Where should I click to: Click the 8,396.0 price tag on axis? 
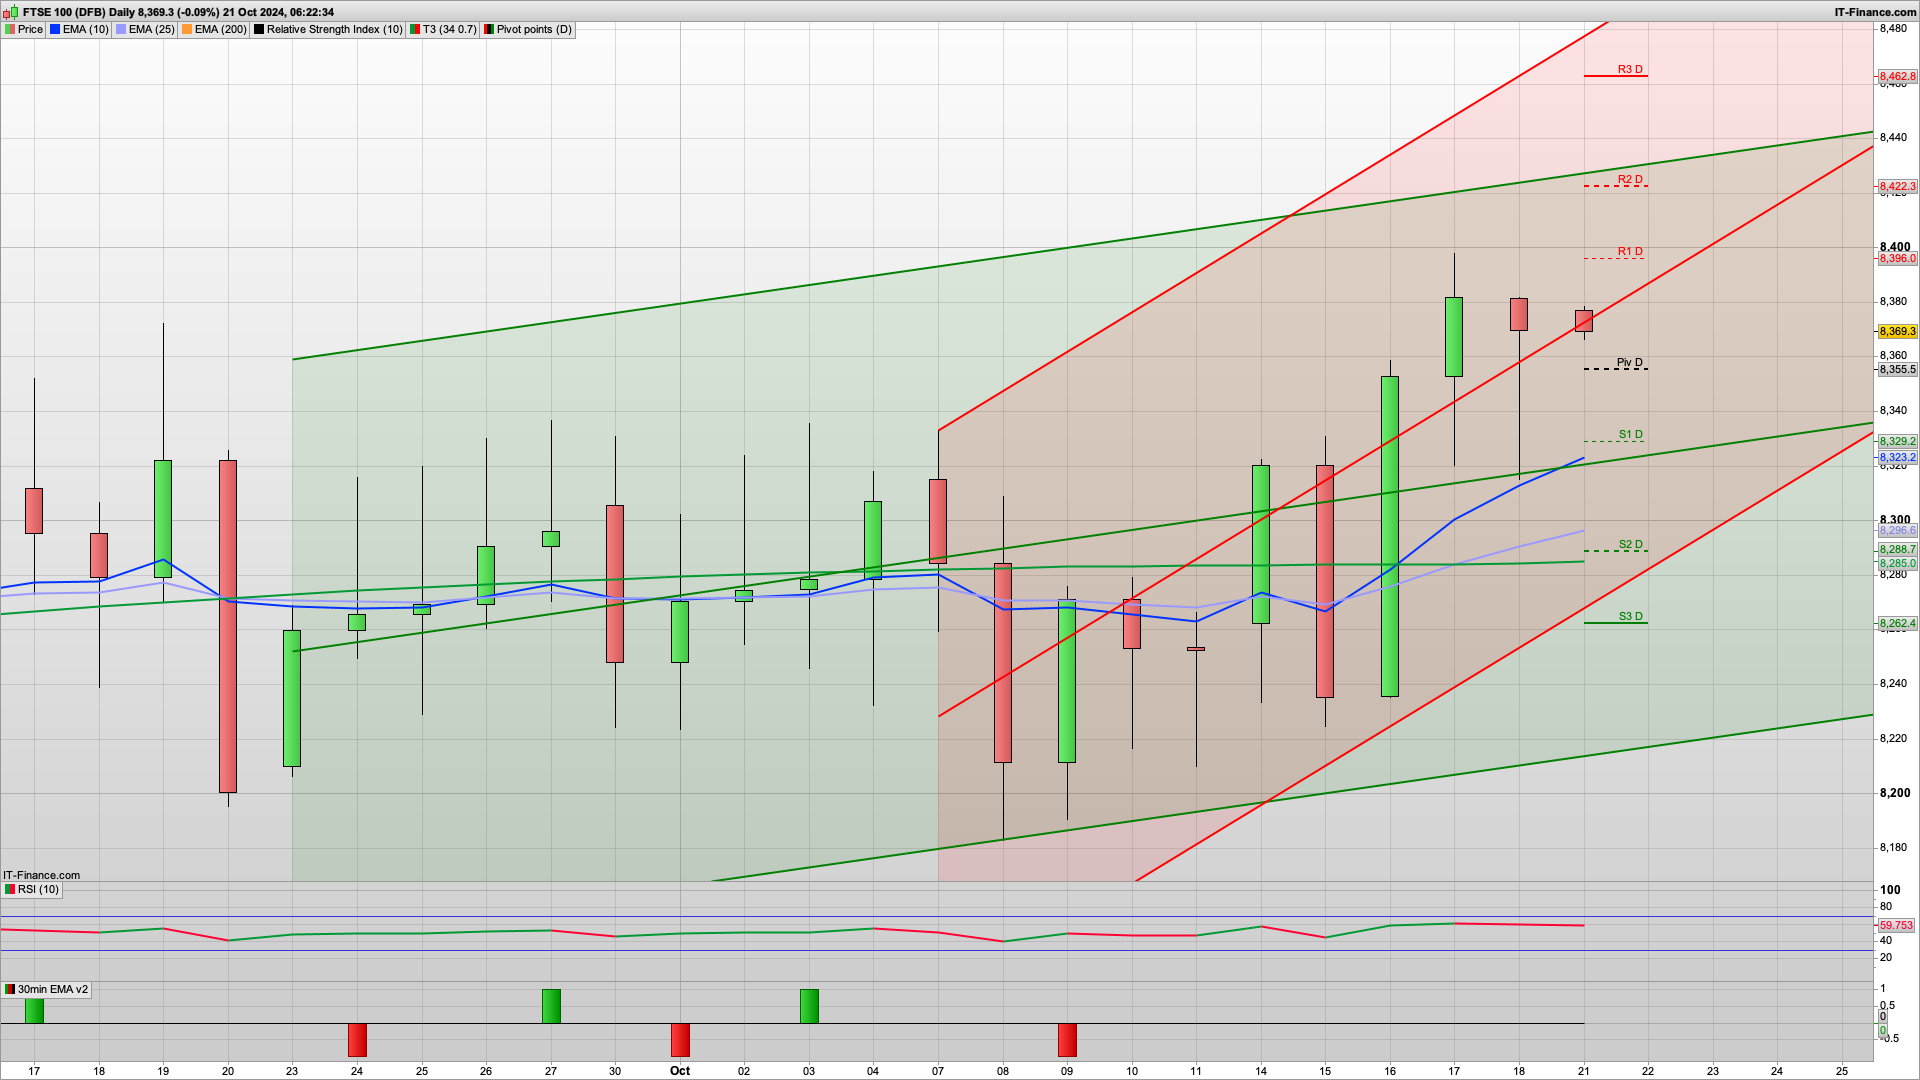pos(1897,259)
